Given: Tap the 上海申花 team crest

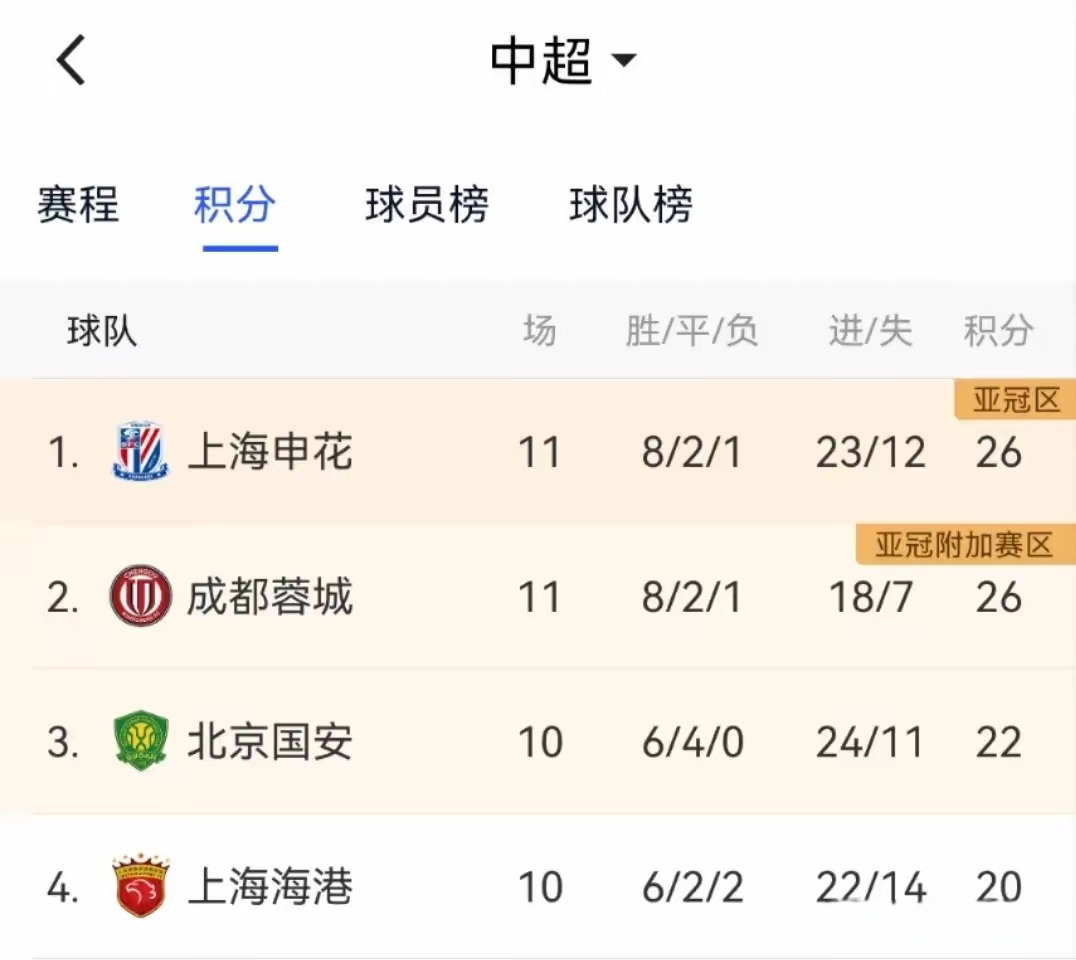Looking at the screenshot, I should pos(140,453).
